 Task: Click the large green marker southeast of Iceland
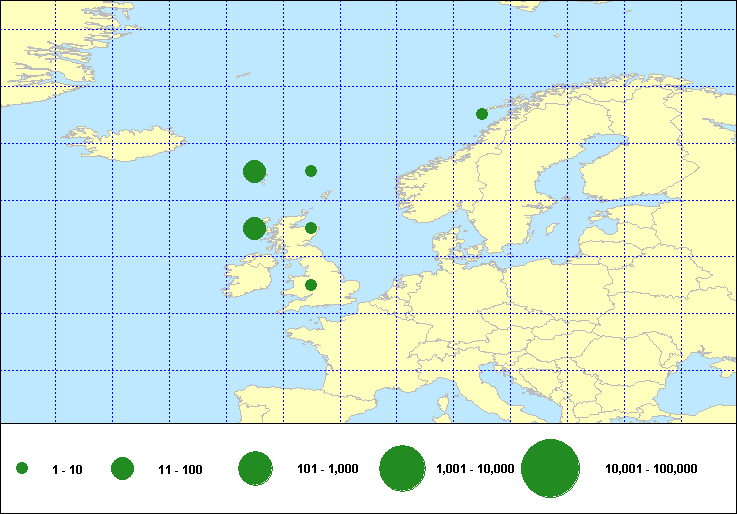(254, 171)
